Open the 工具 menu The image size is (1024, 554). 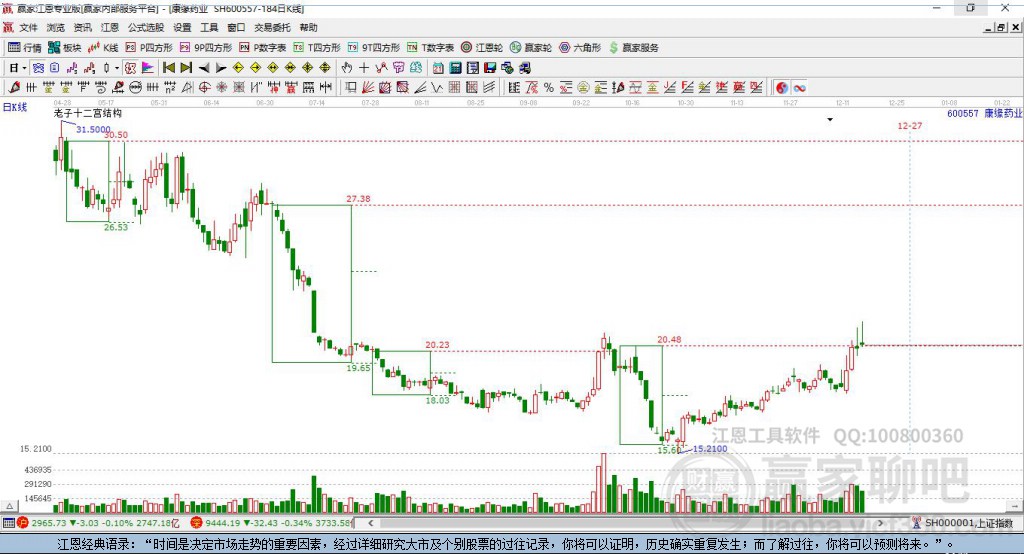pyautogui.click(x=209, y=27)
